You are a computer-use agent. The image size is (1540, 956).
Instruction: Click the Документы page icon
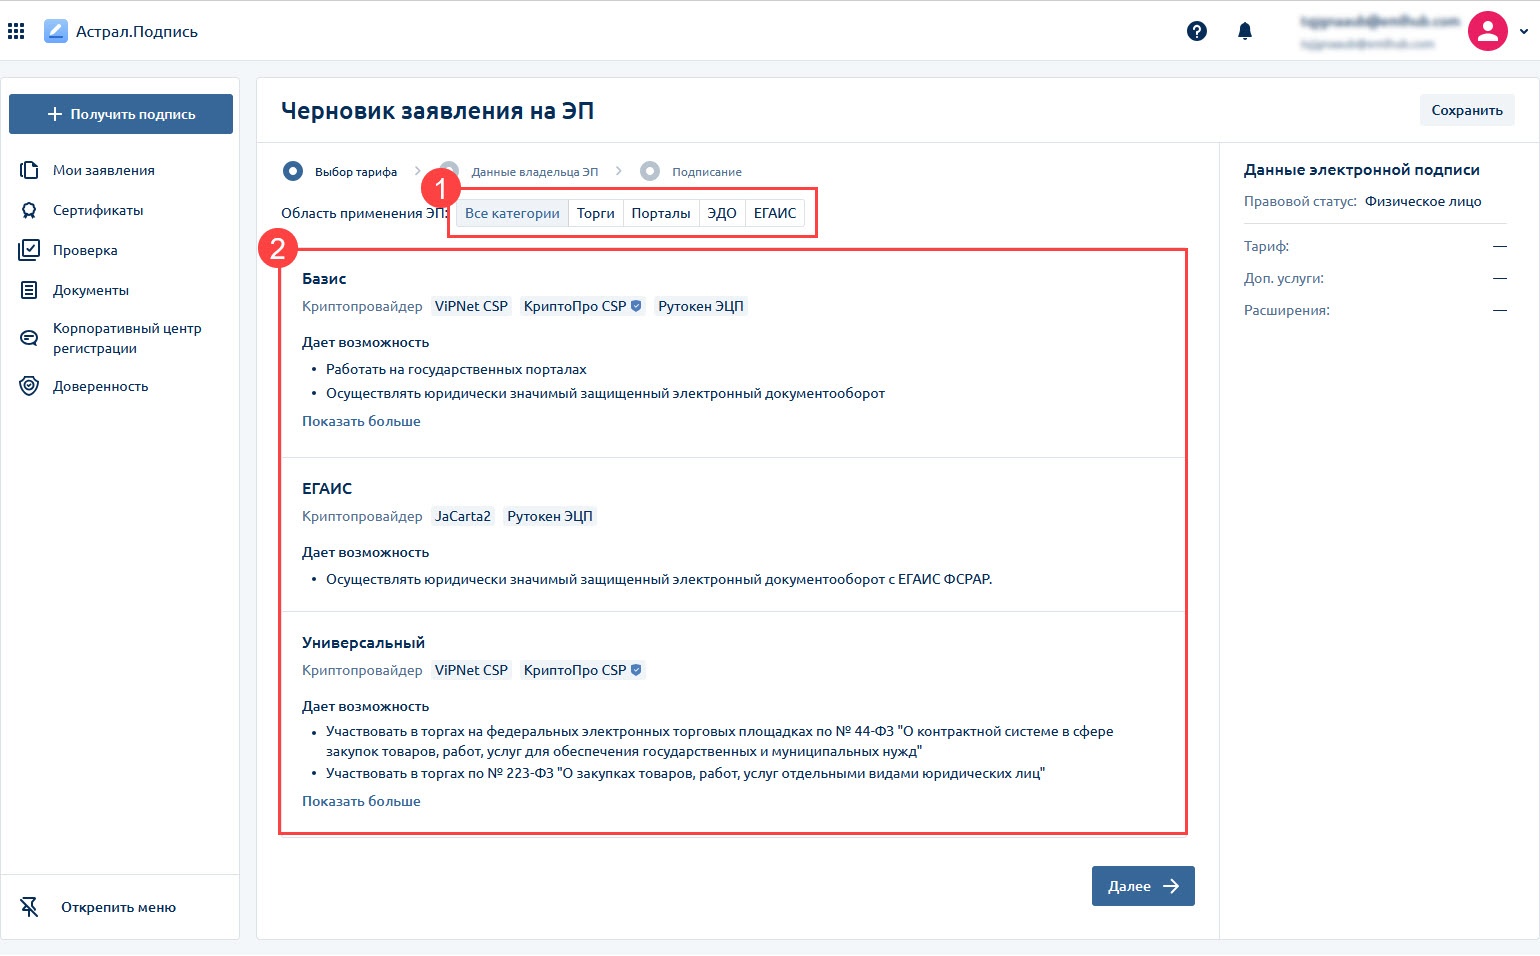(x=29, y=290)
